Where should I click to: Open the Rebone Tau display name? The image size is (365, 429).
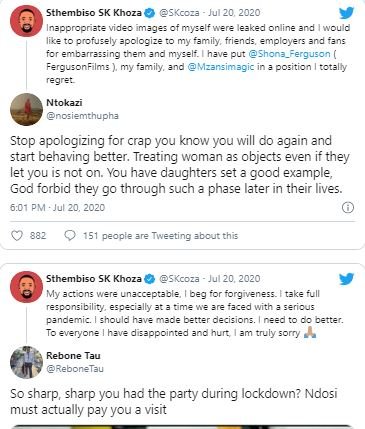tap(73, 356)
